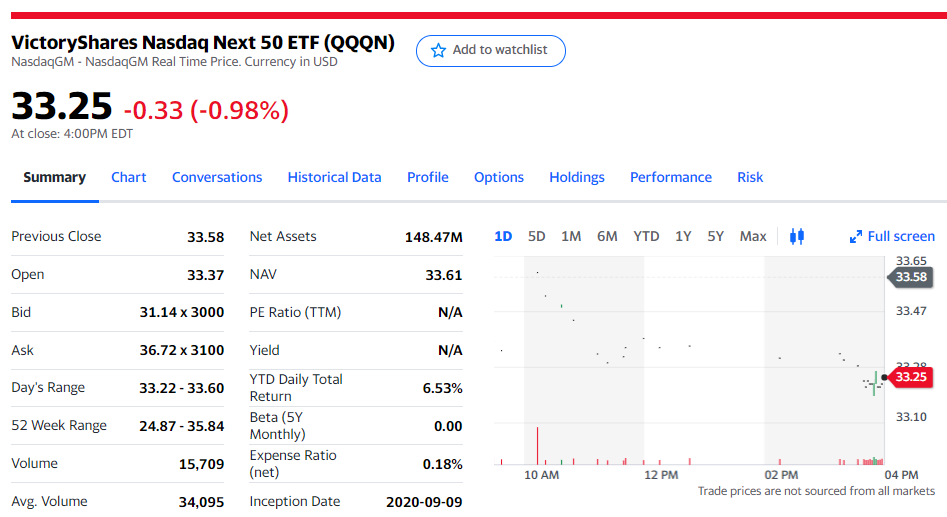Click the 33.47 price axis label

(911, 311)
